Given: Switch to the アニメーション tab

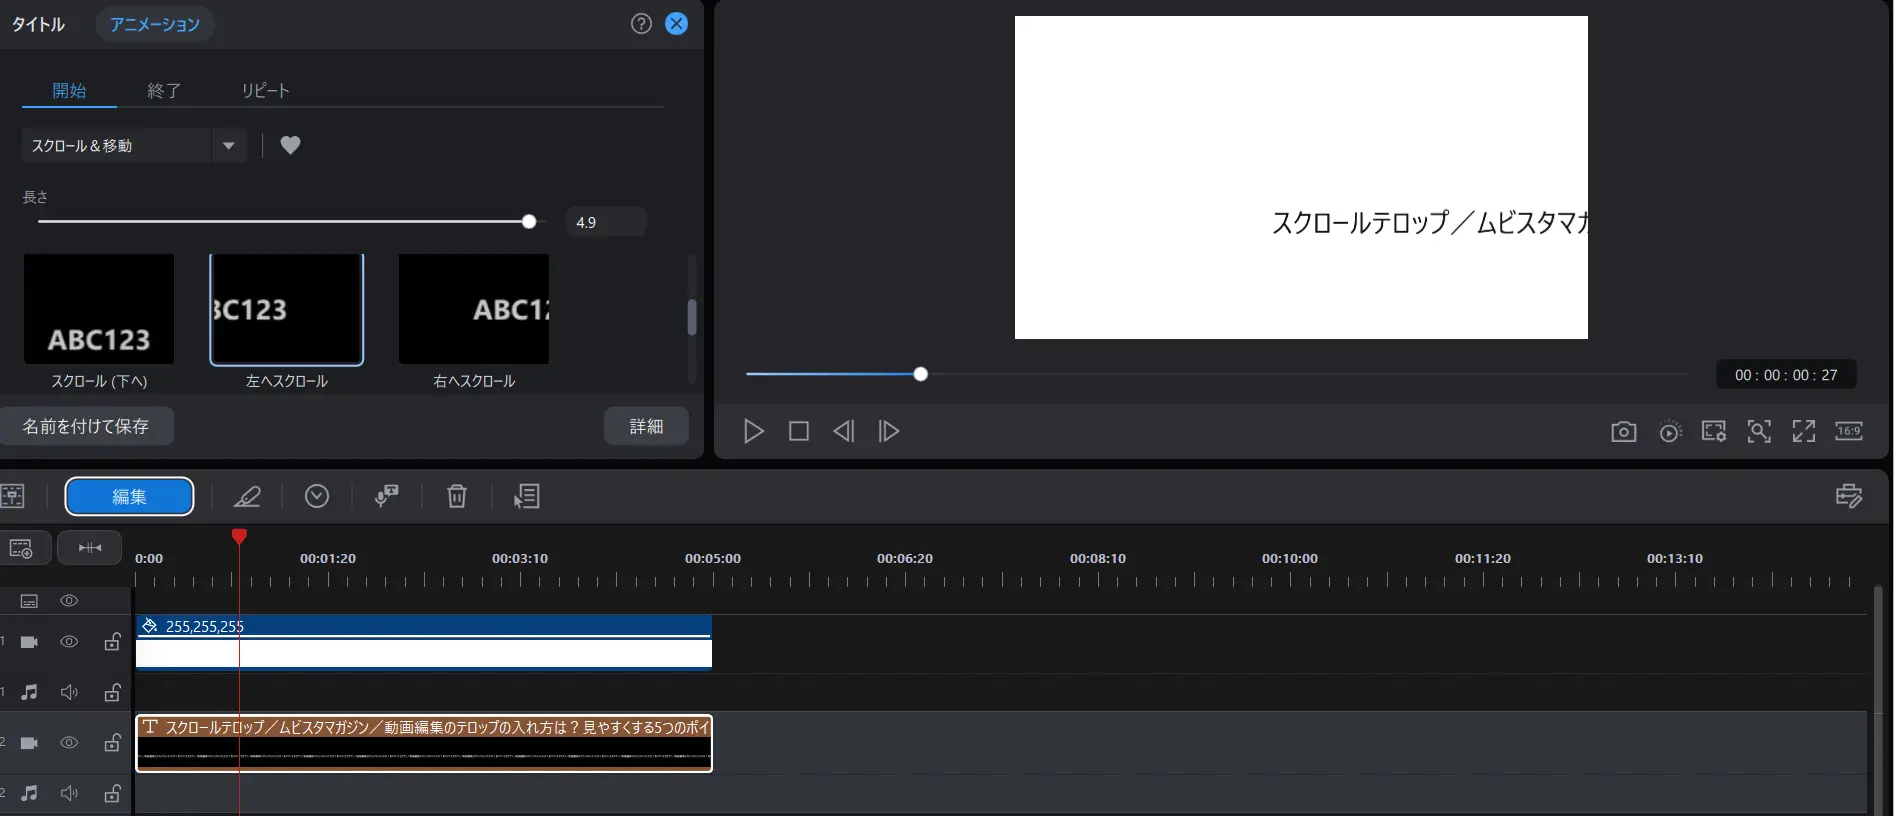Looking at the screenshot, I should pos(155,24).
